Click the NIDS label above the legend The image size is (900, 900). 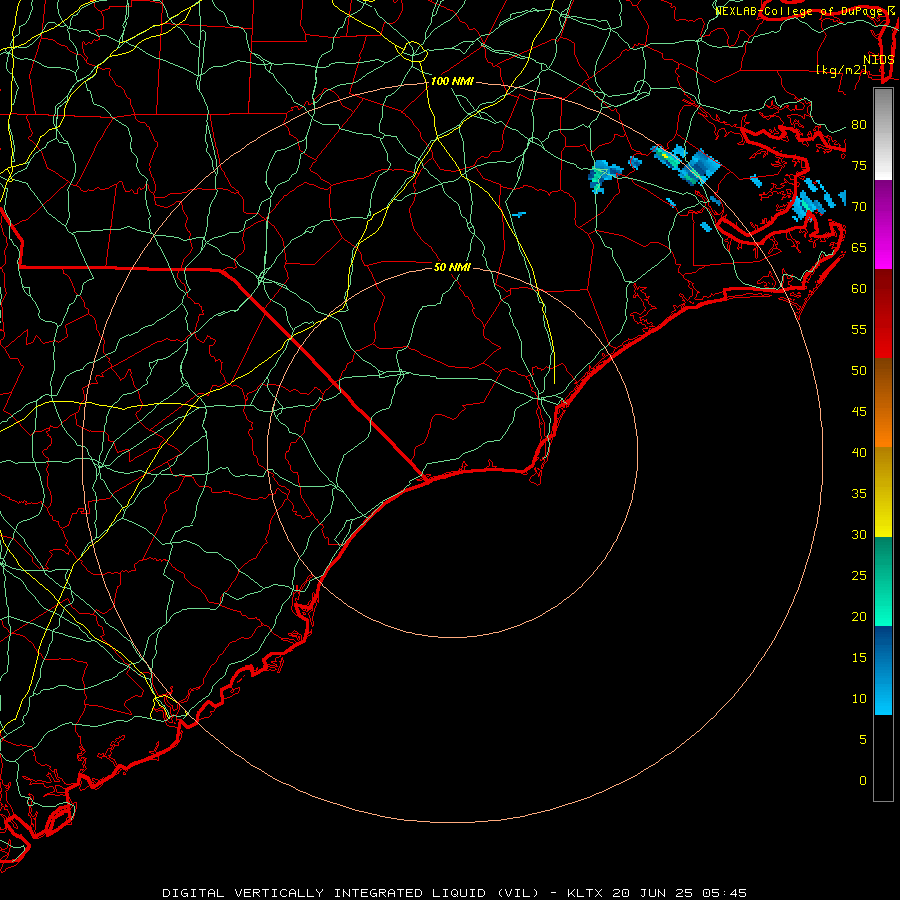(879, 60)
